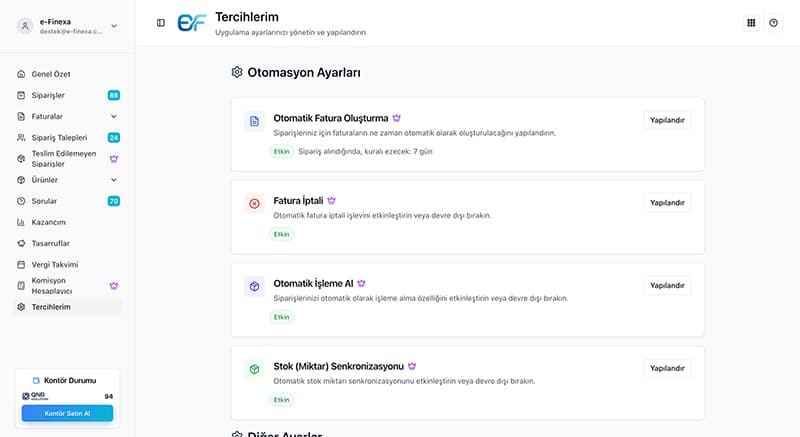The image size is (800, 437).
Task: Open the apps grid icon
Action: [751, 23]
